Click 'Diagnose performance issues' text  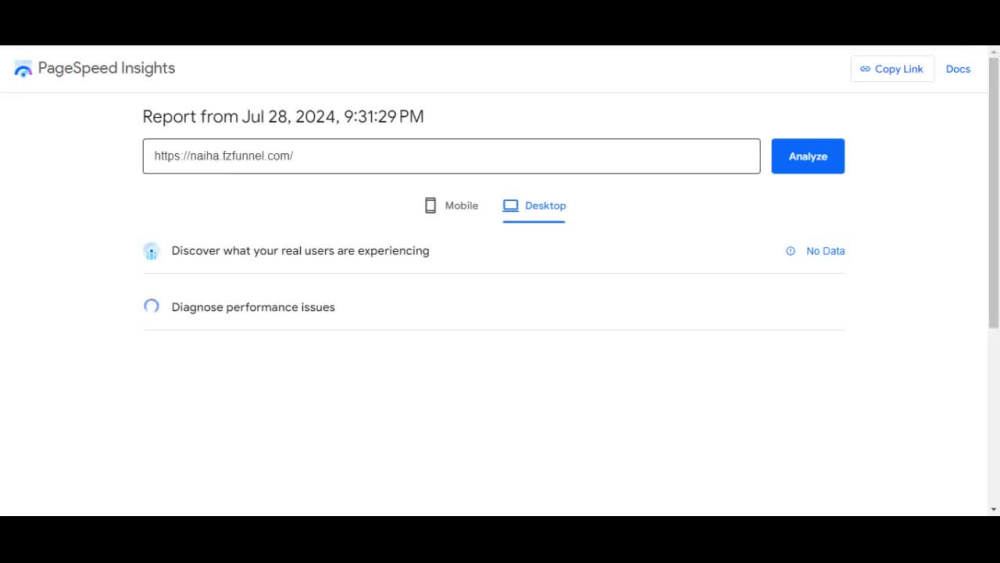pyautogui.click(x=253, y=307)
